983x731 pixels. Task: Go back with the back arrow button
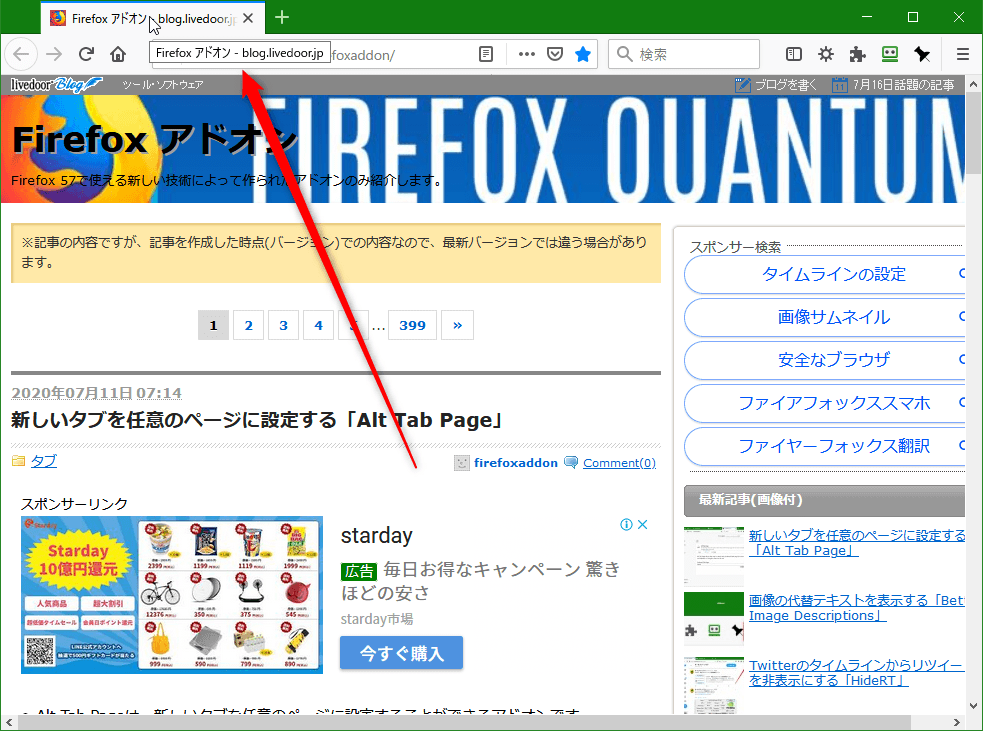pyautogui.click(x=21, y=54)
